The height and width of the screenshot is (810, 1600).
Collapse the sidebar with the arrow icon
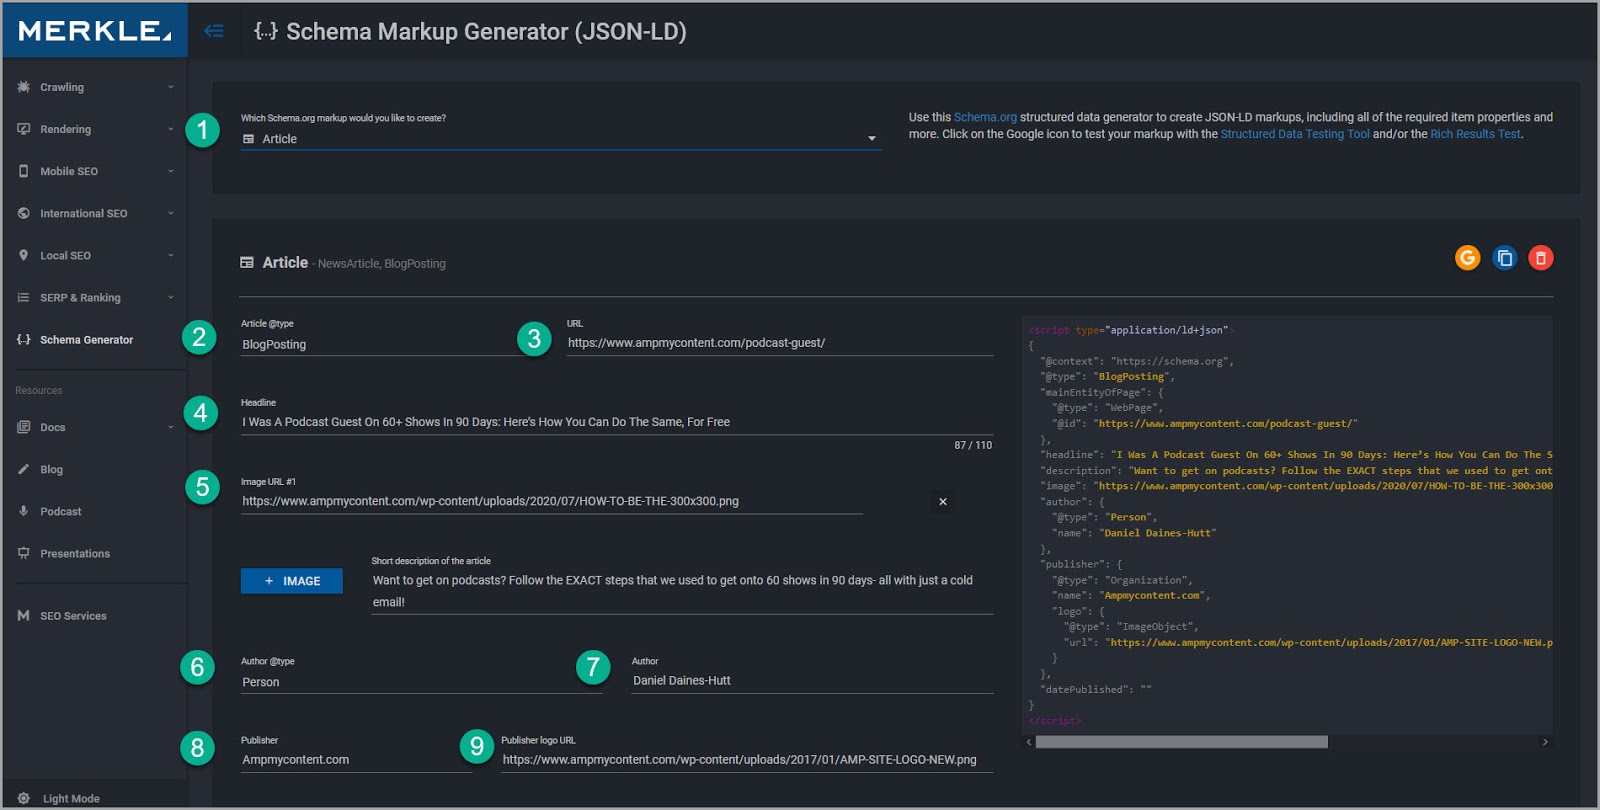coord(213,31)
